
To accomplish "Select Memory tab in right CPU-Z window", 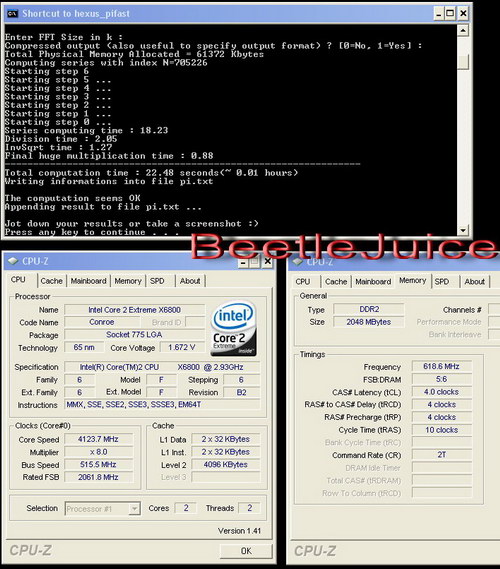I will click(x=413, y=281).
